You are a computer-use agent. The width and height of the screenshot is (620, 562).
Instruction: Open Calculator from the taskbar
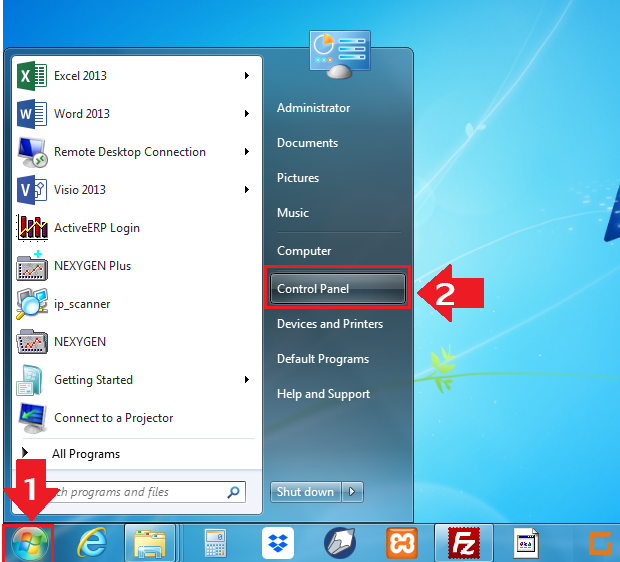click(215, 543)
